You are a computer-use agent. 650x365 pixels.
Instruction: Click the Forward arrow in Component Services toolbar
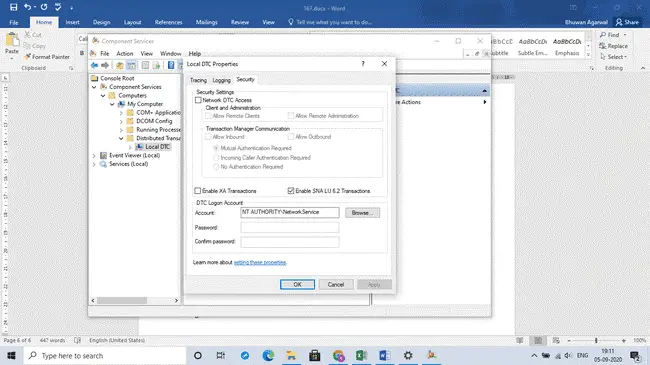[x=105, y=65]
